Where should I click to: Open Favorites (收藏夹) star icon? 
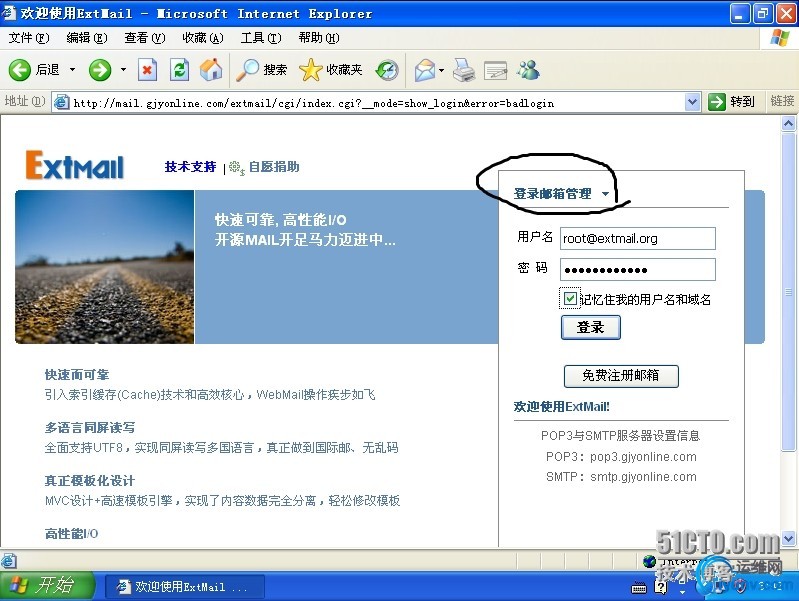point(310,70)
